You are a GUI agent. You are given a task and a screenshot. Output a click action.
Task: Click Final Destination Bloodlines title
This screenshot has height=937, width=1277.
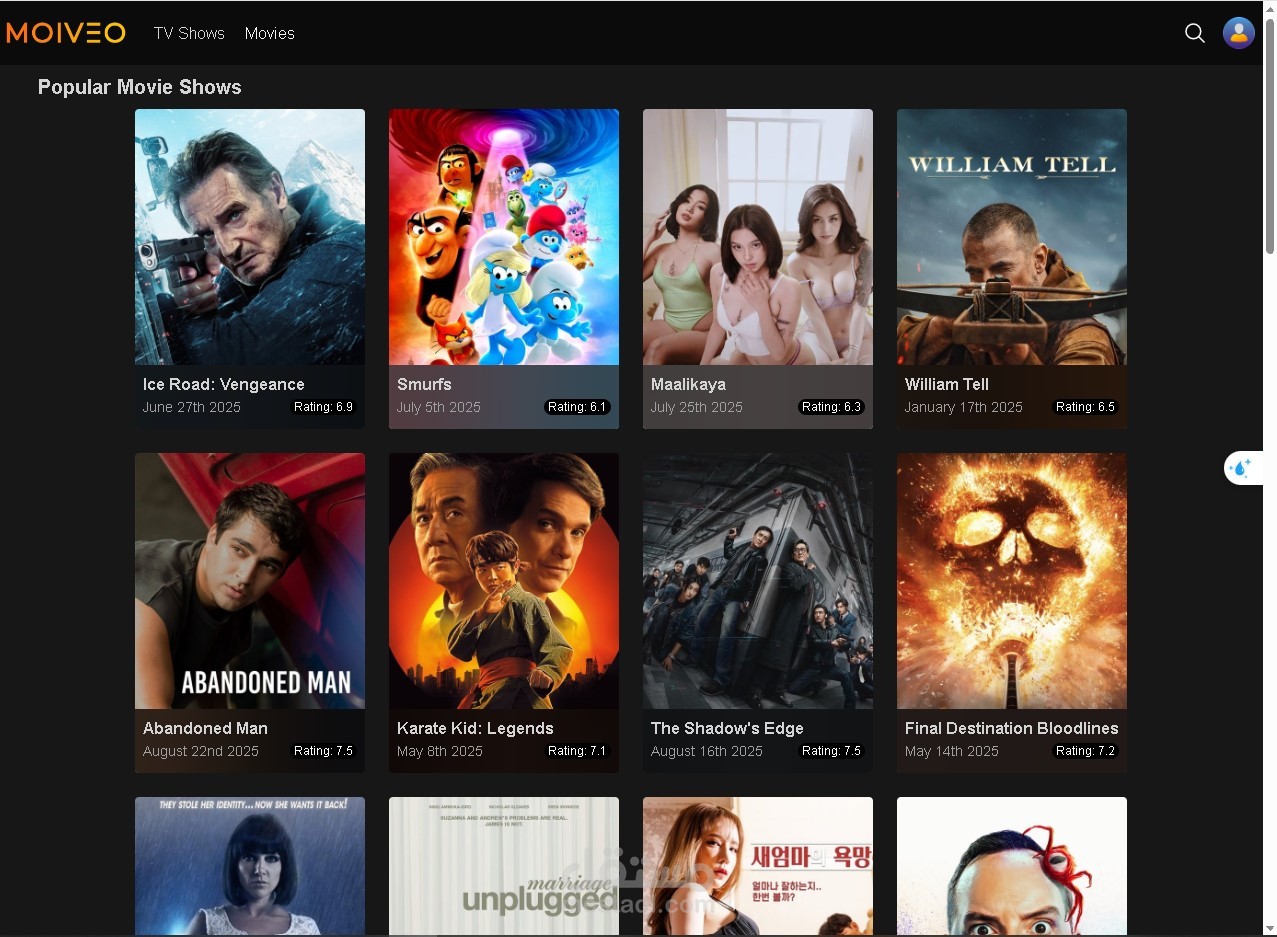(x=1012, y=728)
